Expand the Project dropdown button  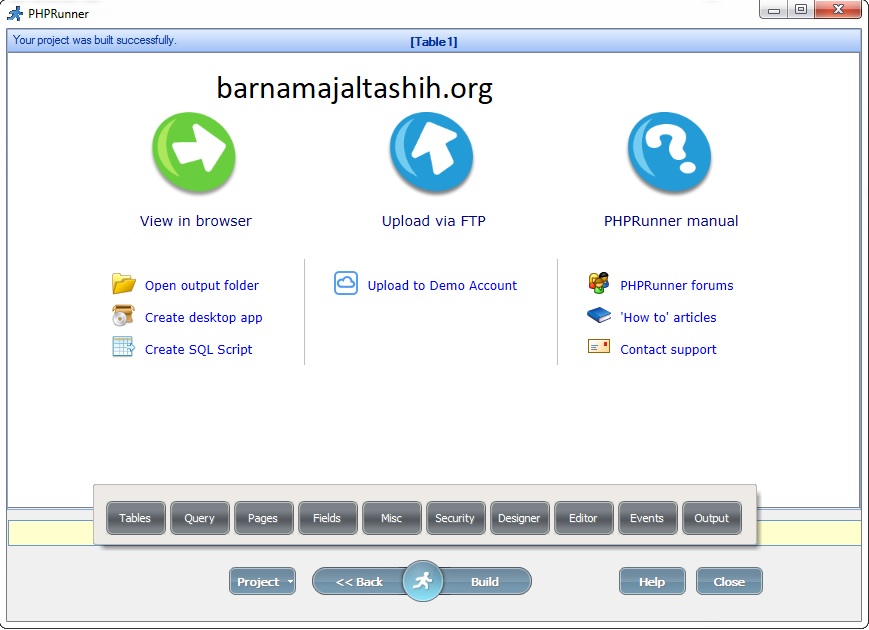(262, 581)
